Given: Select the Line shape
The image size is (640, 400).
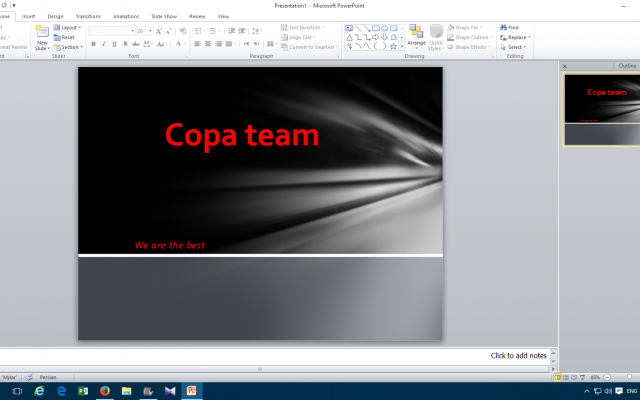Looking at the screenshot, I should (358, 28).
